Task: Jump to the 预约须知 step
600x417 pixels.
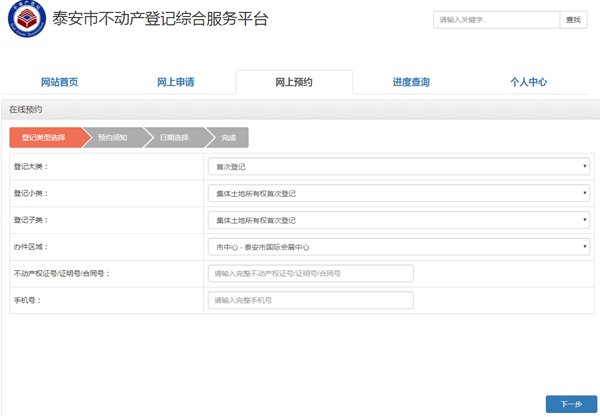Action: click(112, 137)
